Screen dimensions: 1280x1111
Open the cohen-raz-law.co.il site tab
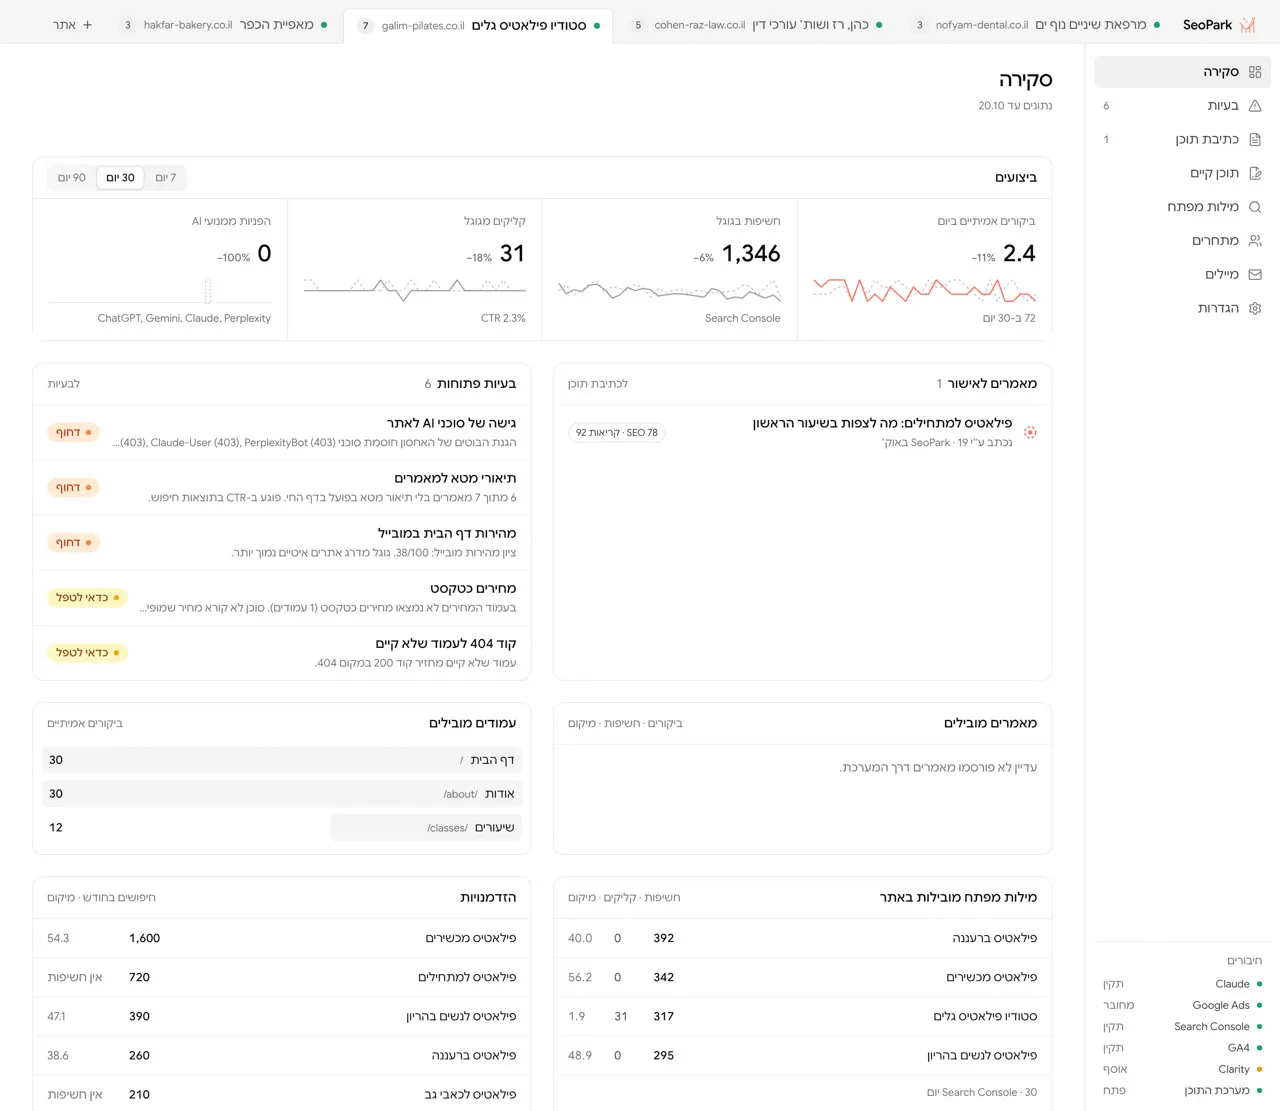pos(757,25)
